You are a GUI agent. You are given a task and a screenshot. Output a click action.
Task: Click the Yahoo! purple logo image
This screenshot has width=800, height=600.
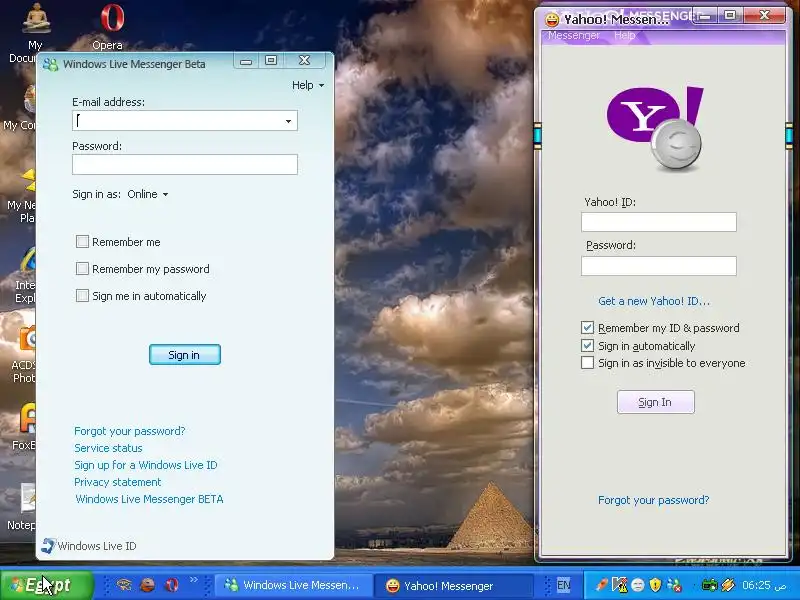coord(655,129)
